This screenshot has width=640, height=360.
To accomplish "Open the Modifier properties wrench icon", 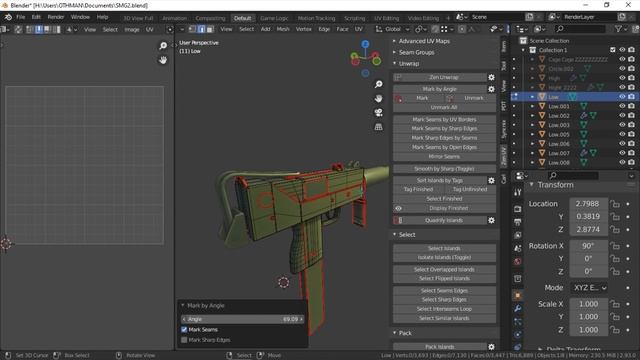I will point(518,308).
